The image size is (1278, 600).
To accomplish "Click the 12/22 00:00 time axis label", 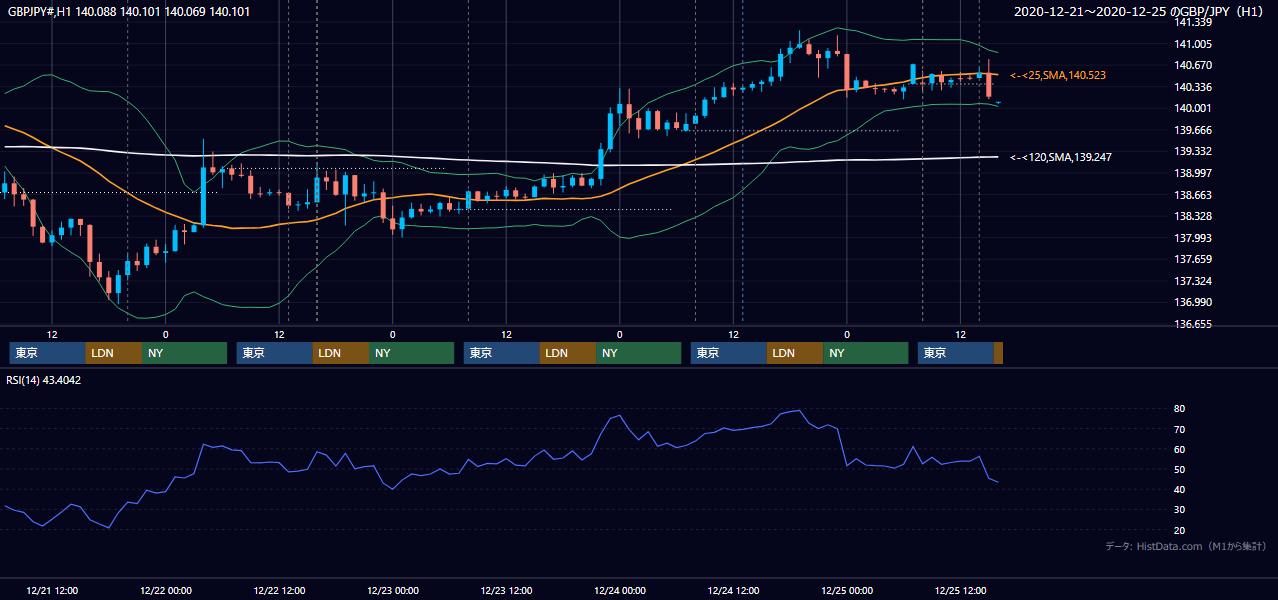I will [166, 590].
